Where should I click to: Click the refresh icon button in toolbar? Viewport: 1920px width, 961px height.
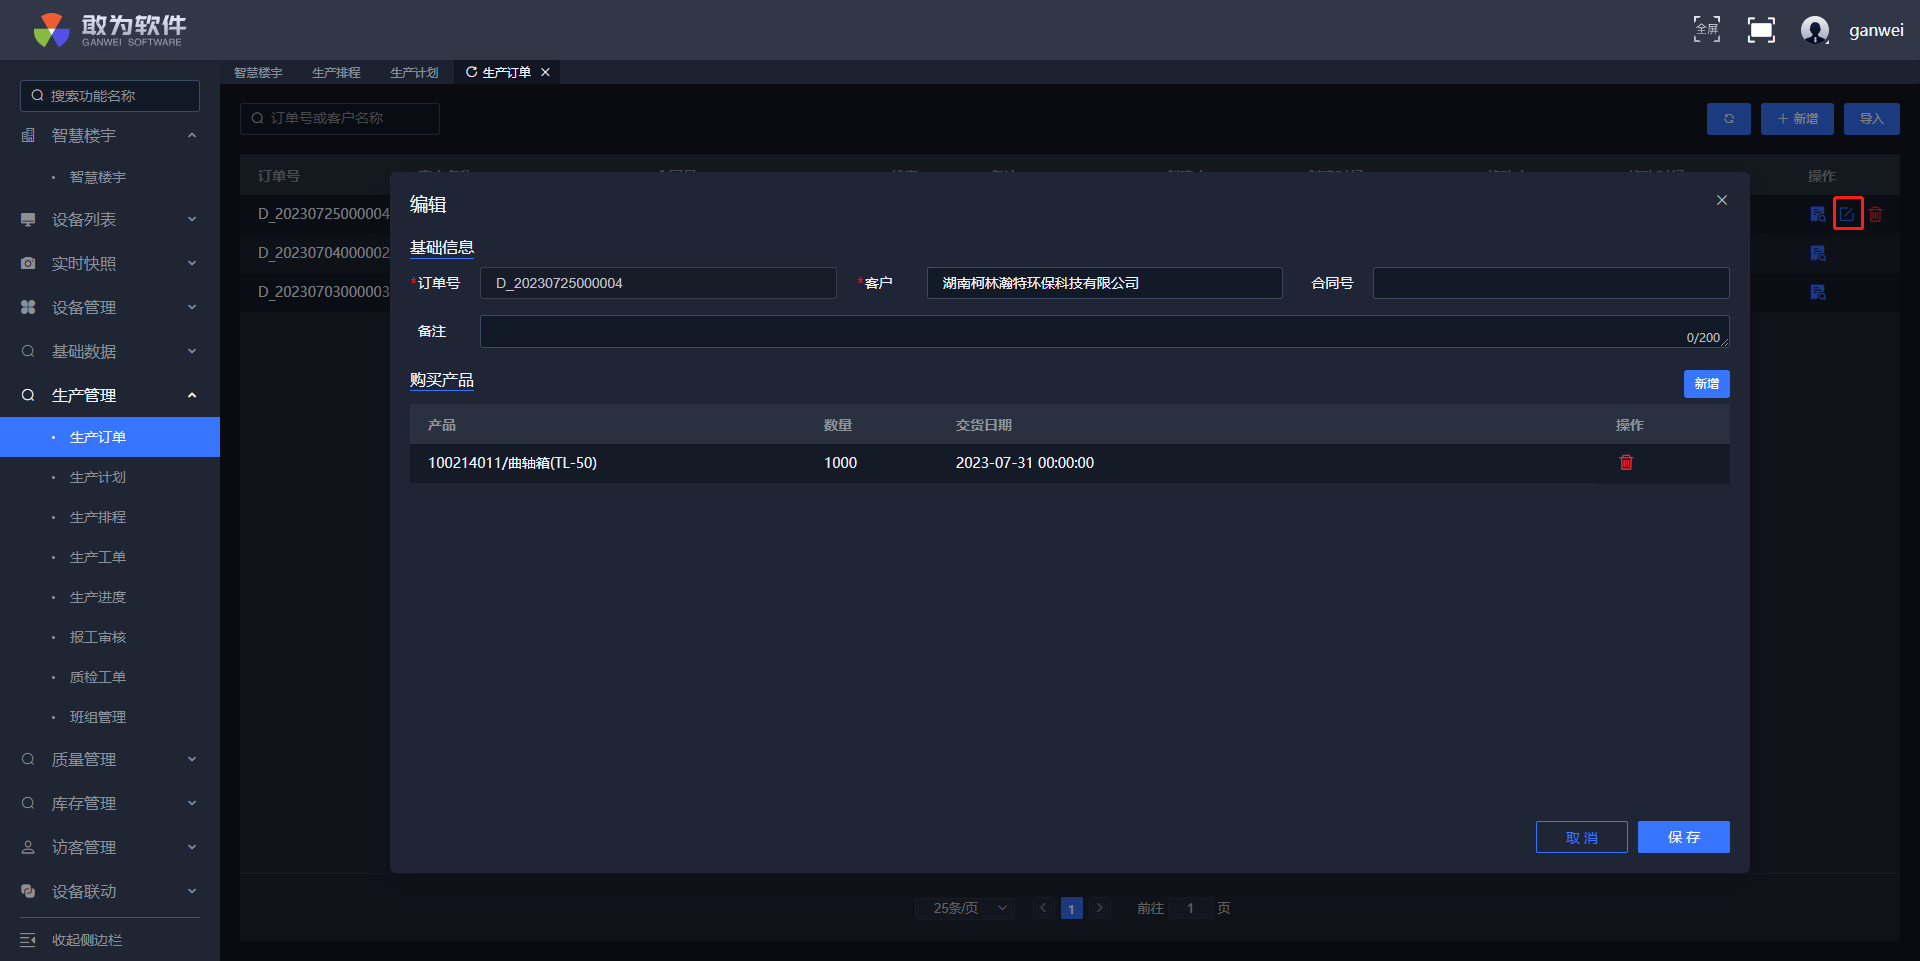click(x=1728, y=119)
